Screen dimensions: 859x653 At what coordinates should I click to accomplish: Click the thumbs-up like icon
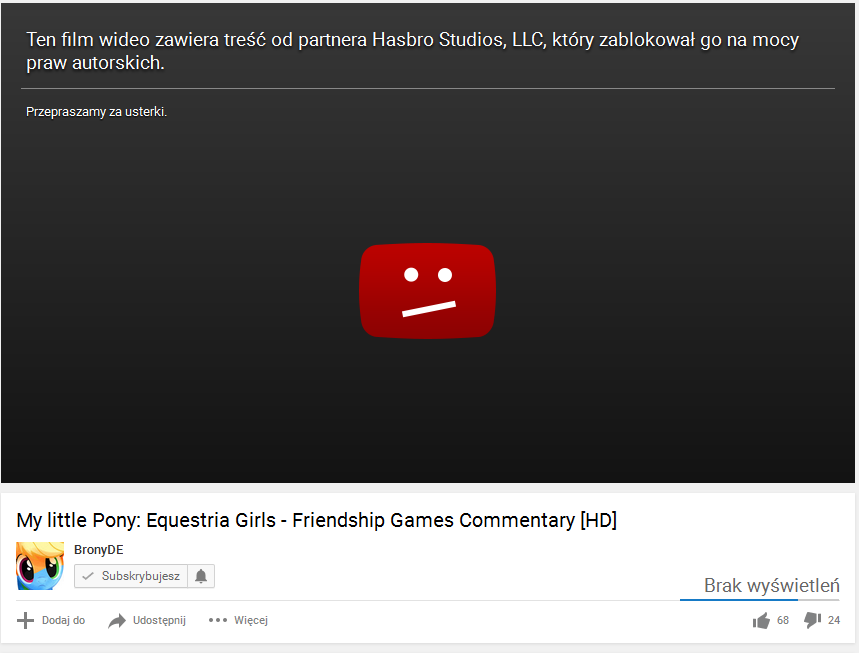point(761,621)
